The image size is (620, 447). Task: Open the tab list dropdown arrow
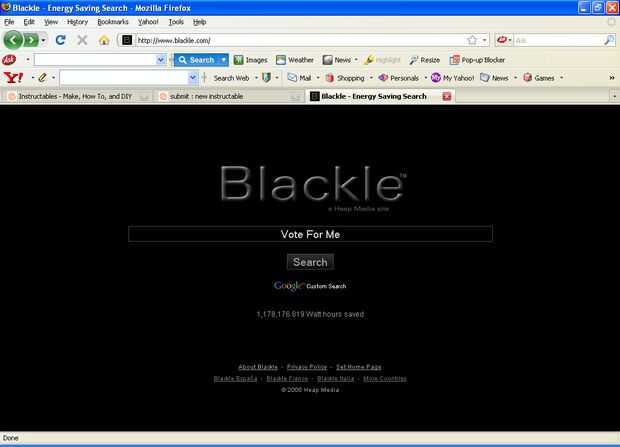614,96
